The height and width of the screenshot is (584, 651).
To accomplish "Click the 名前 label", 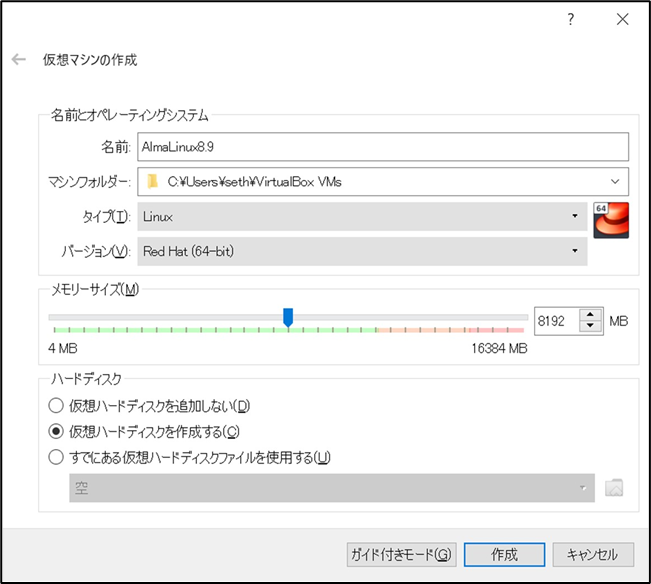I will pyautogui.click(x=116, y=147).
